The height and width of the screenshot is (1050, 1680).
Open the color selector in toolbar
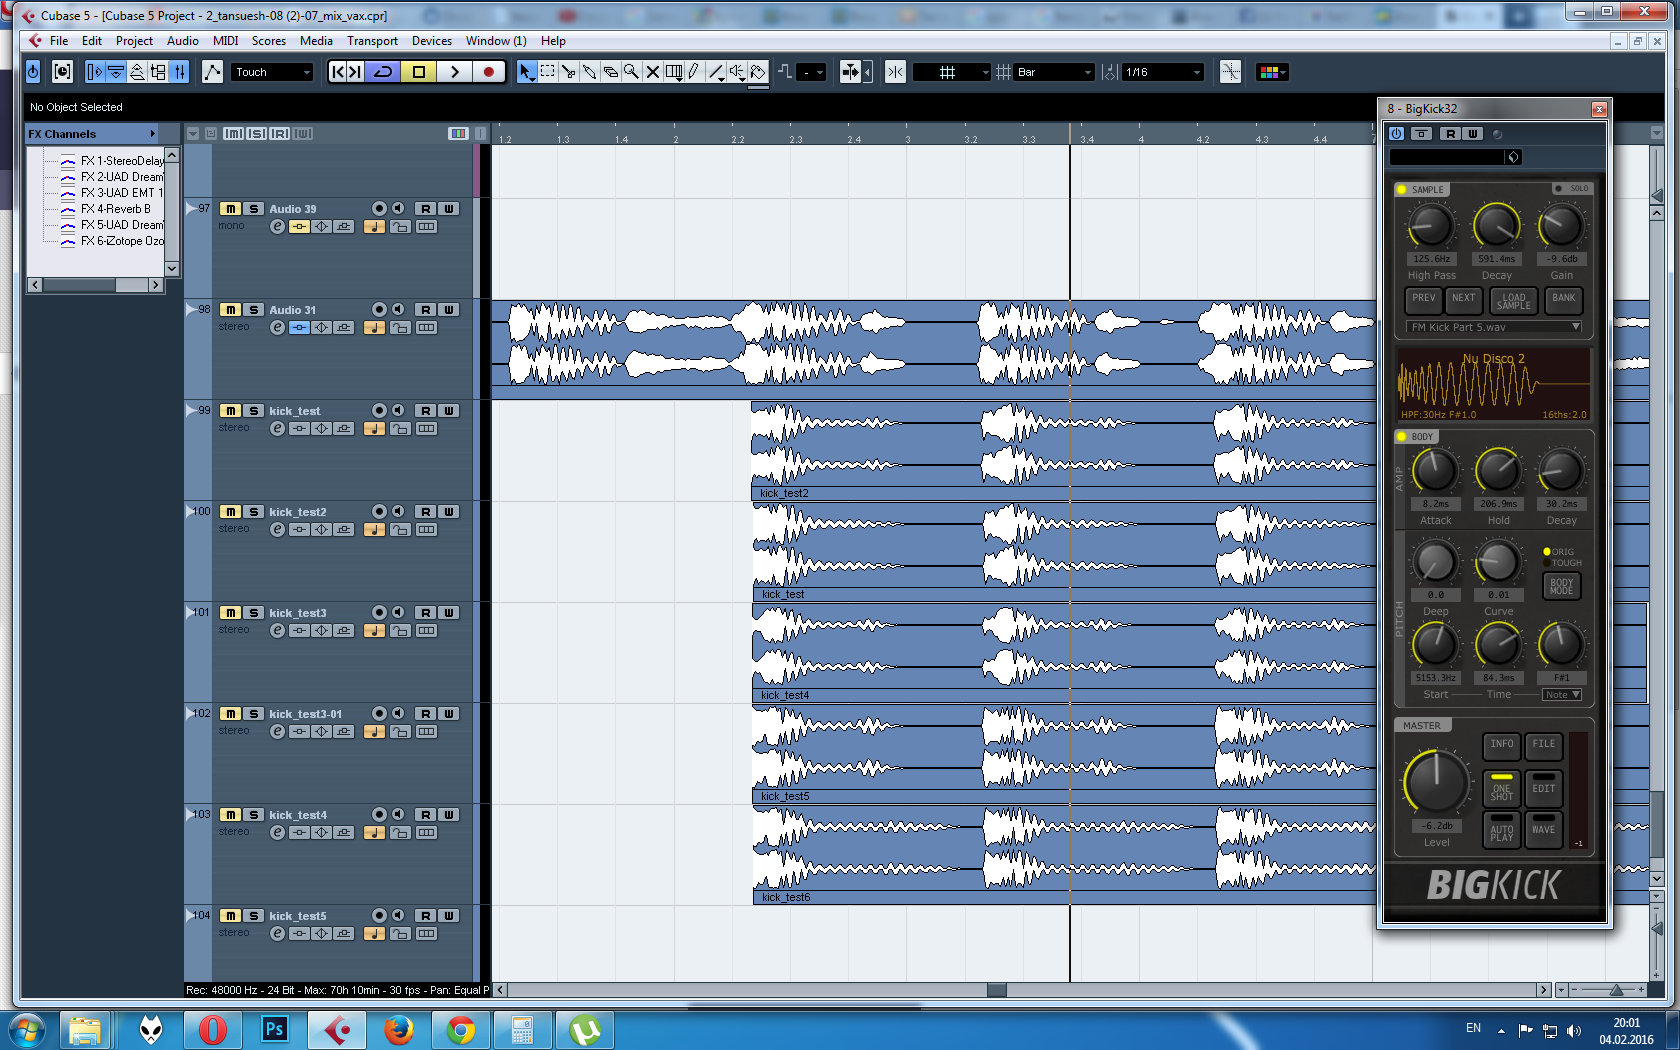[x=1272, y=72]
